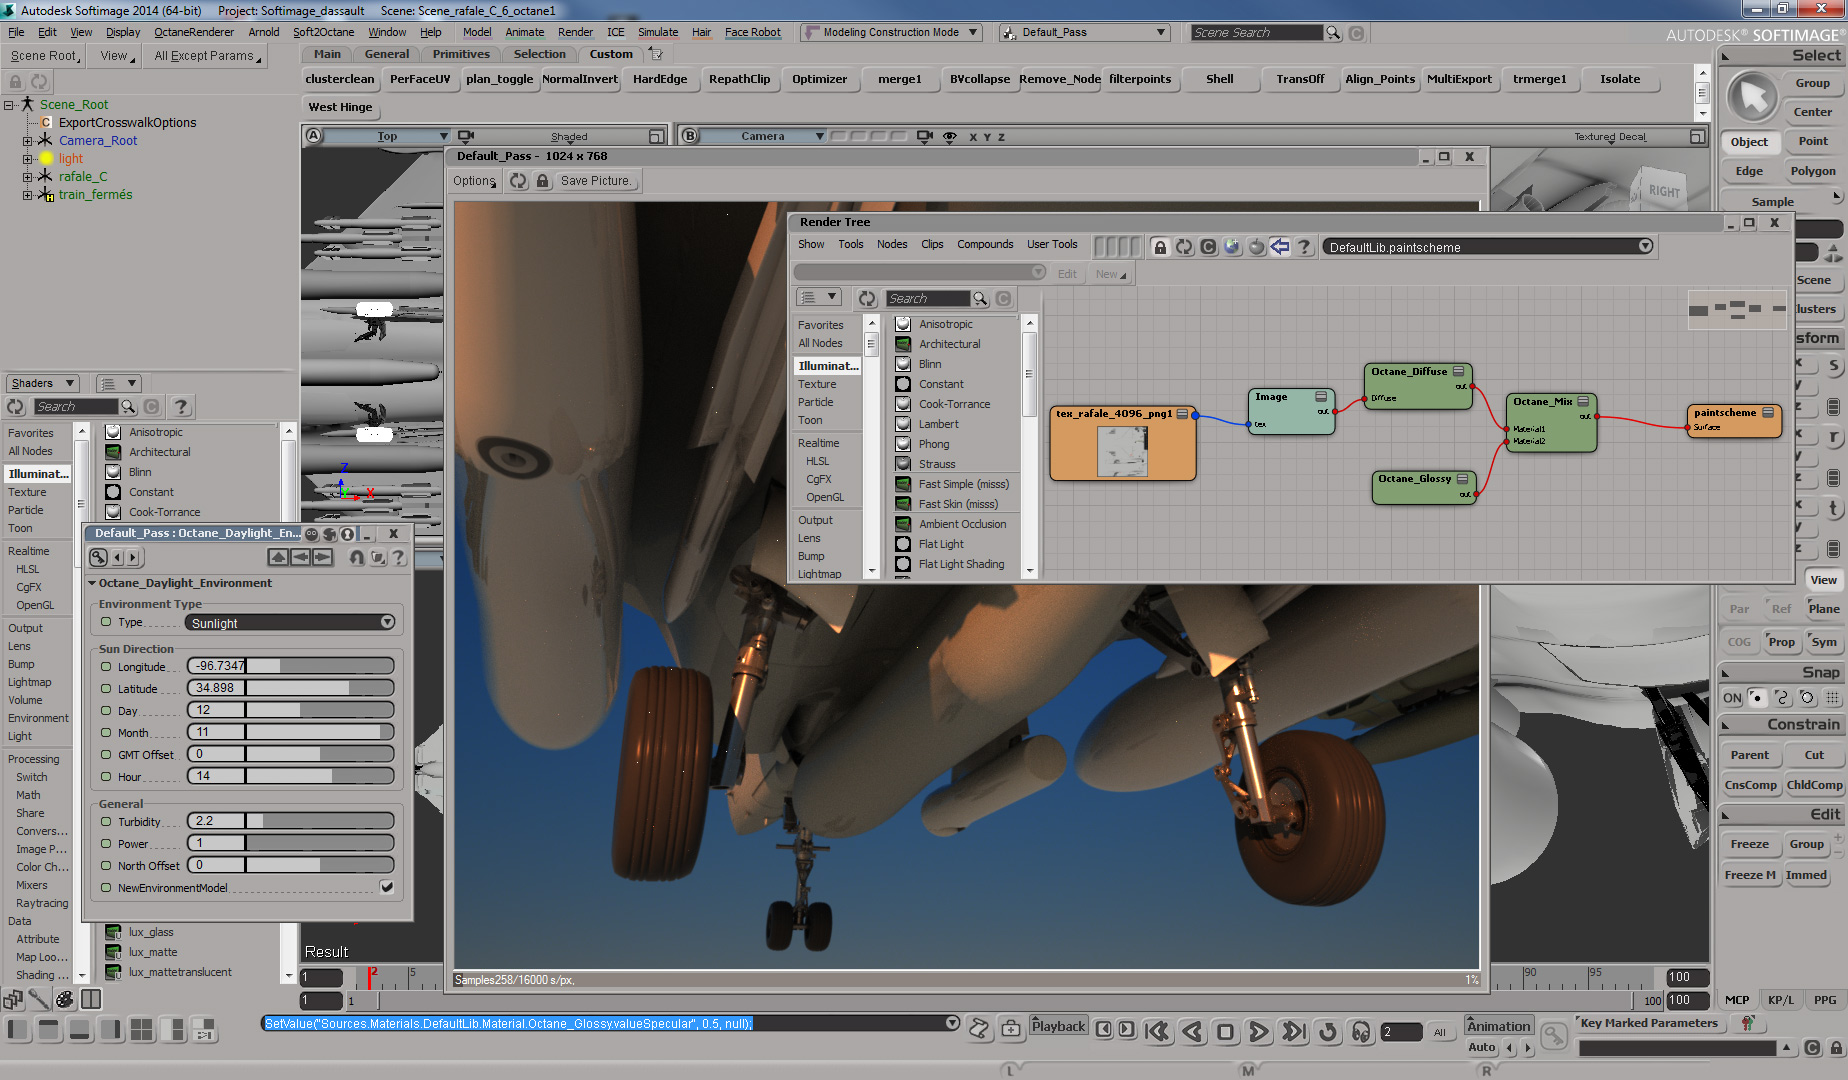Click the revert arrow icon in property editor

tap(356, 557)
